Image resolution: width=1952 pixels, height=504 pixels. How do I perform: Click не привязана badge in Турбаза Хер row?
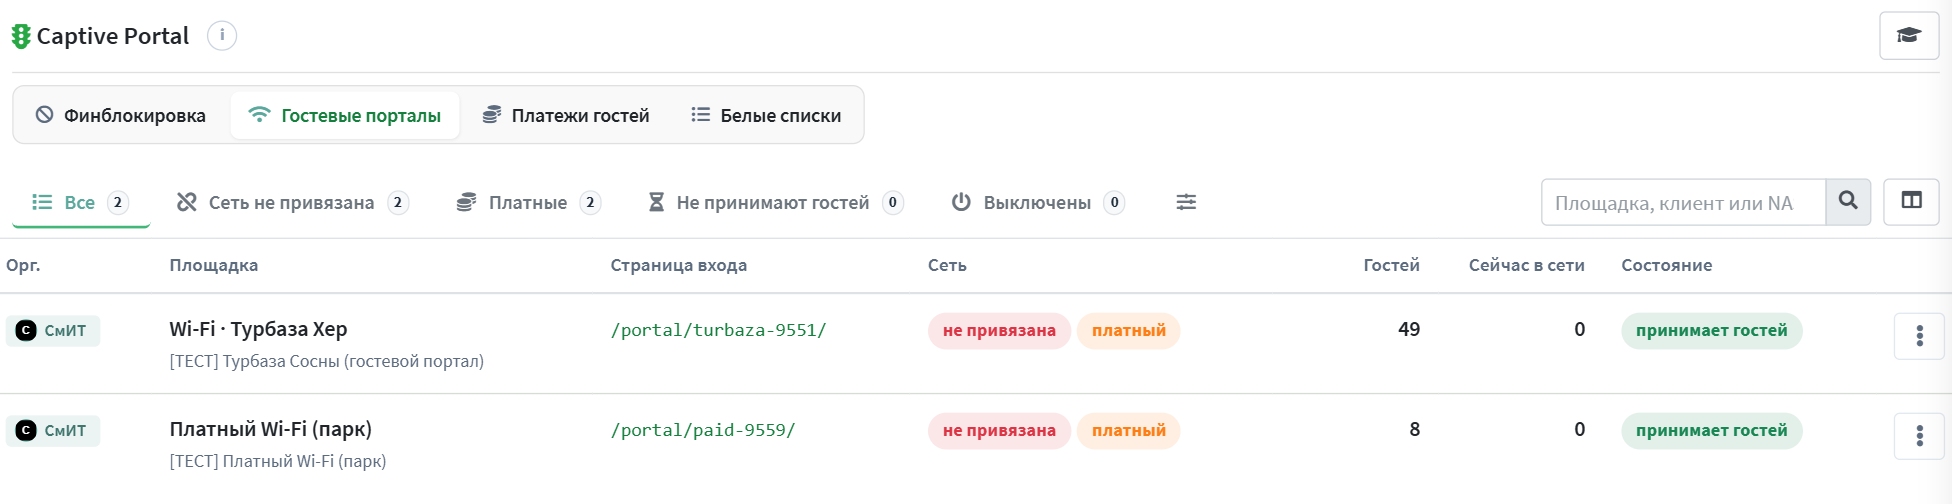click(999, 330)
